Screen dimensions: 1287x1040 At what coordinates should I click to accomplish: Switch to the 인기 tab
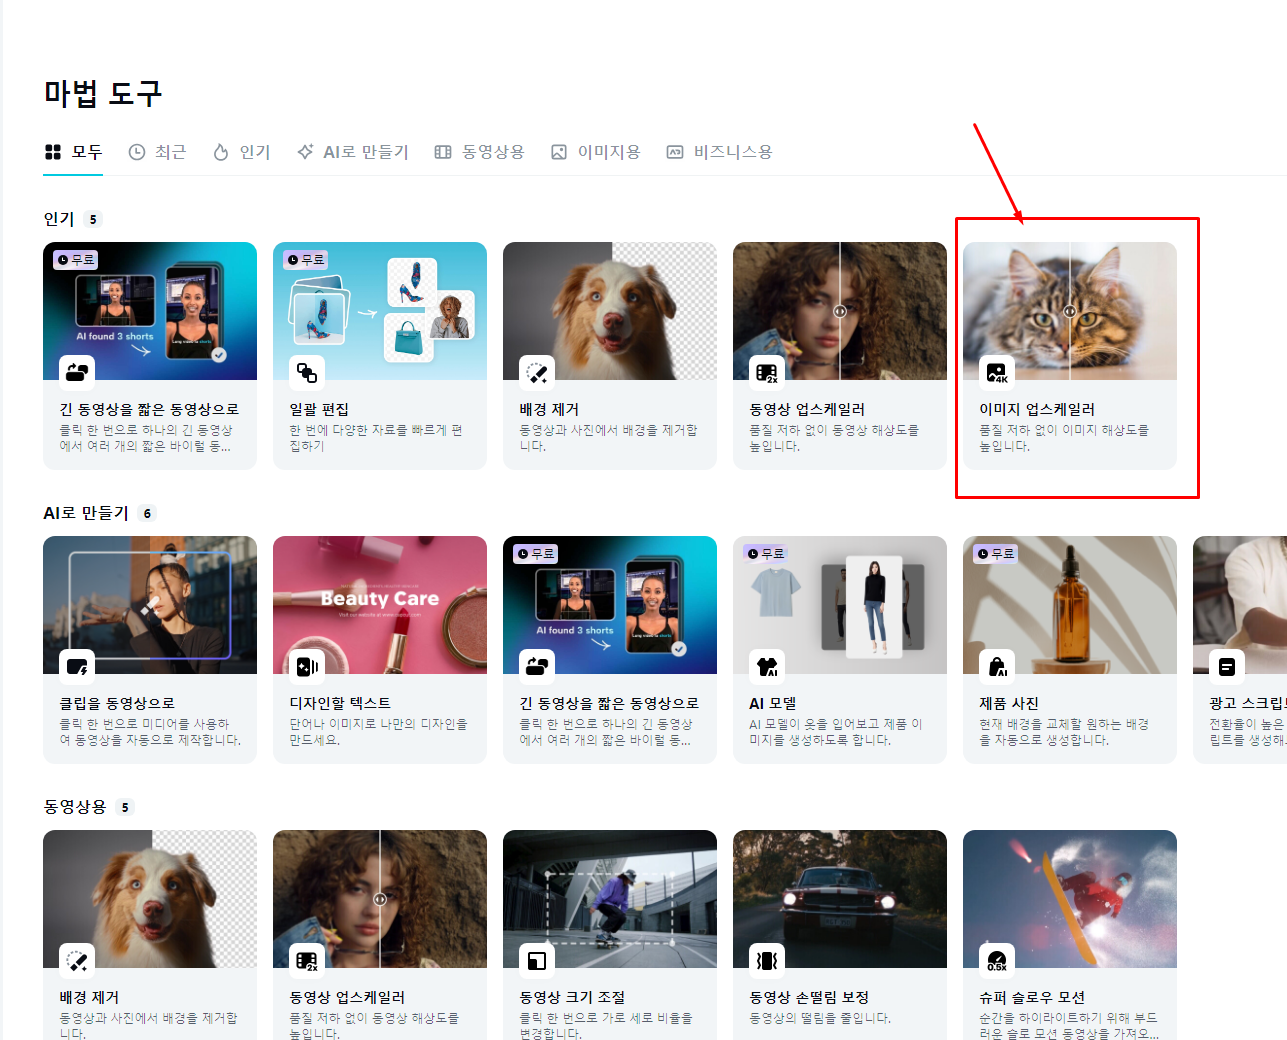242,152
